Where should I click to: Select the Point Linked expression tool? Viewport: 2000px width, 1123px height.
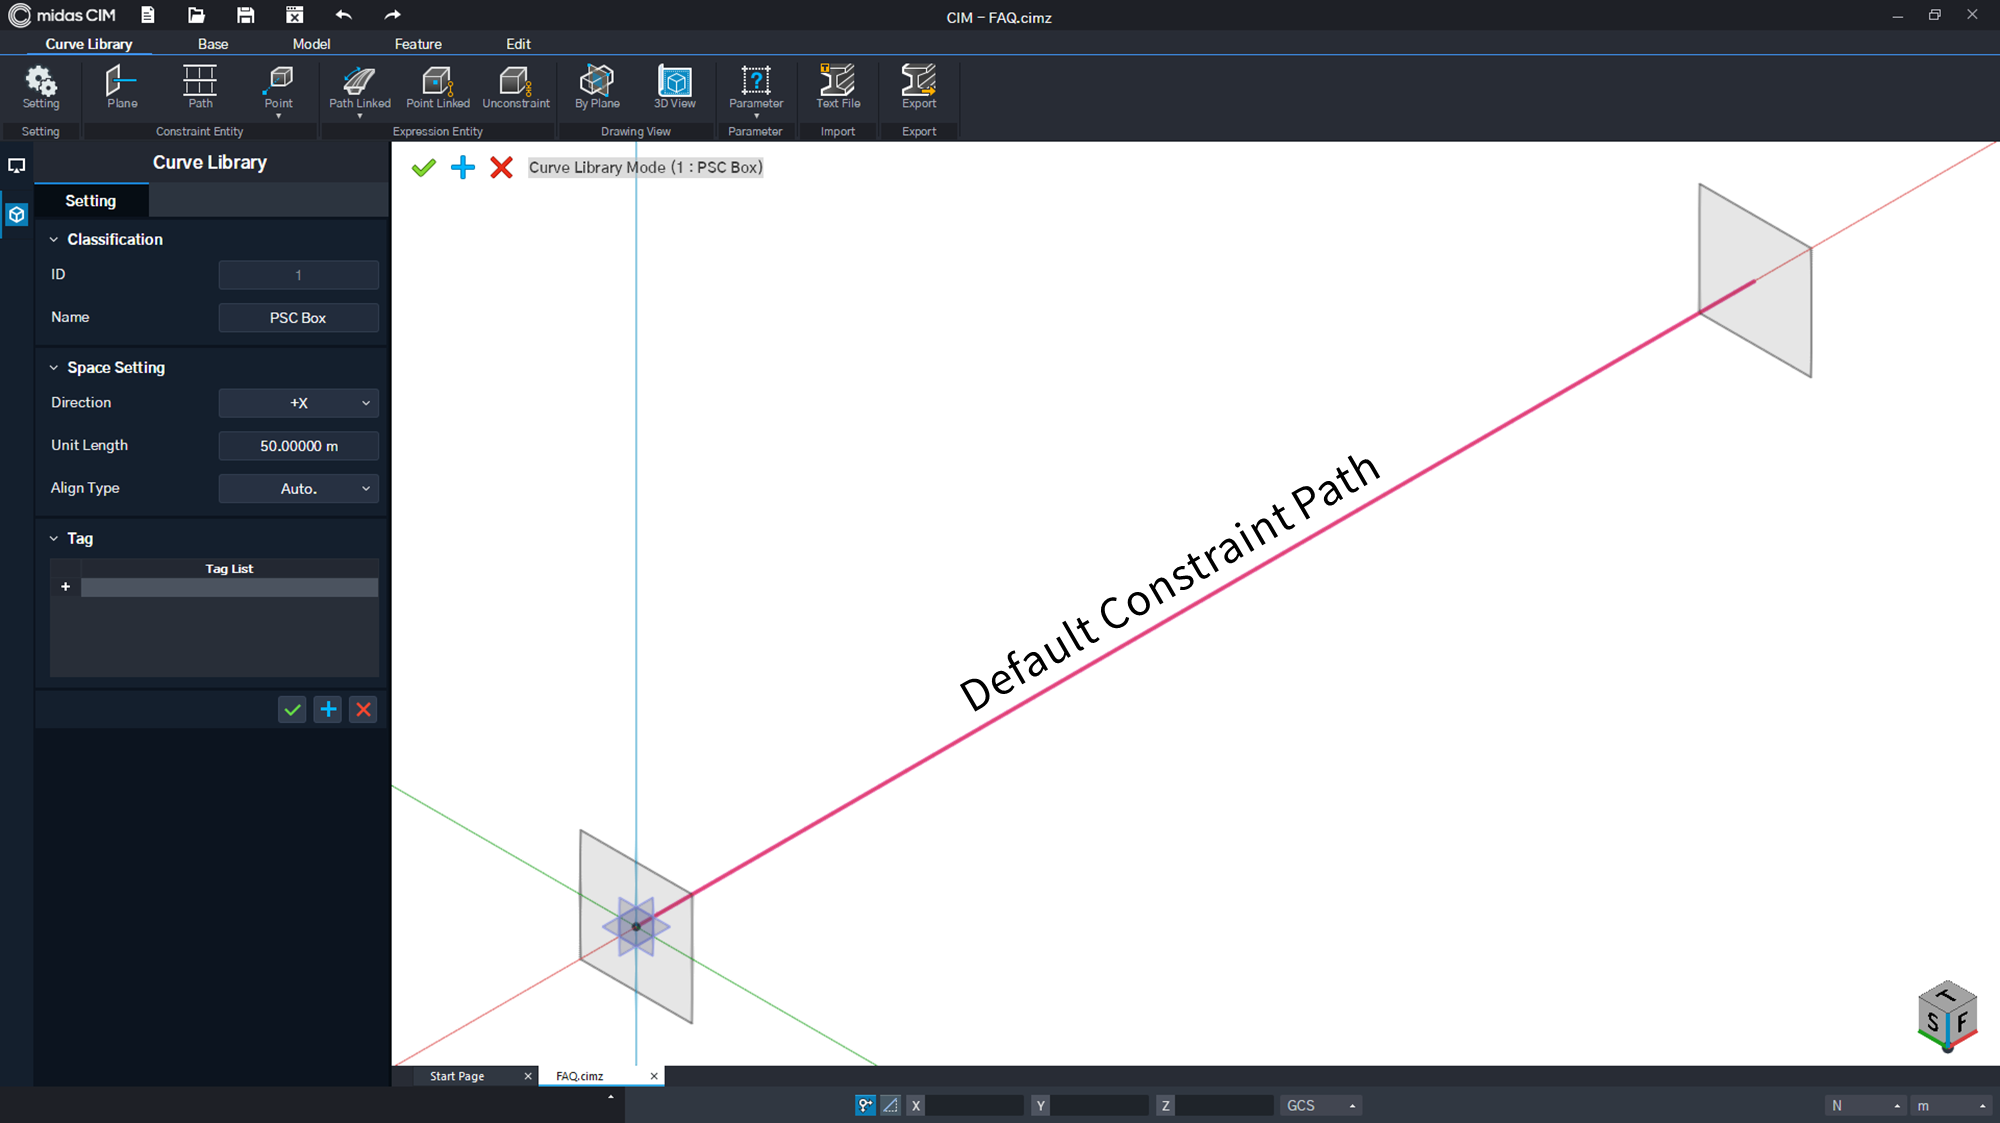438,87
